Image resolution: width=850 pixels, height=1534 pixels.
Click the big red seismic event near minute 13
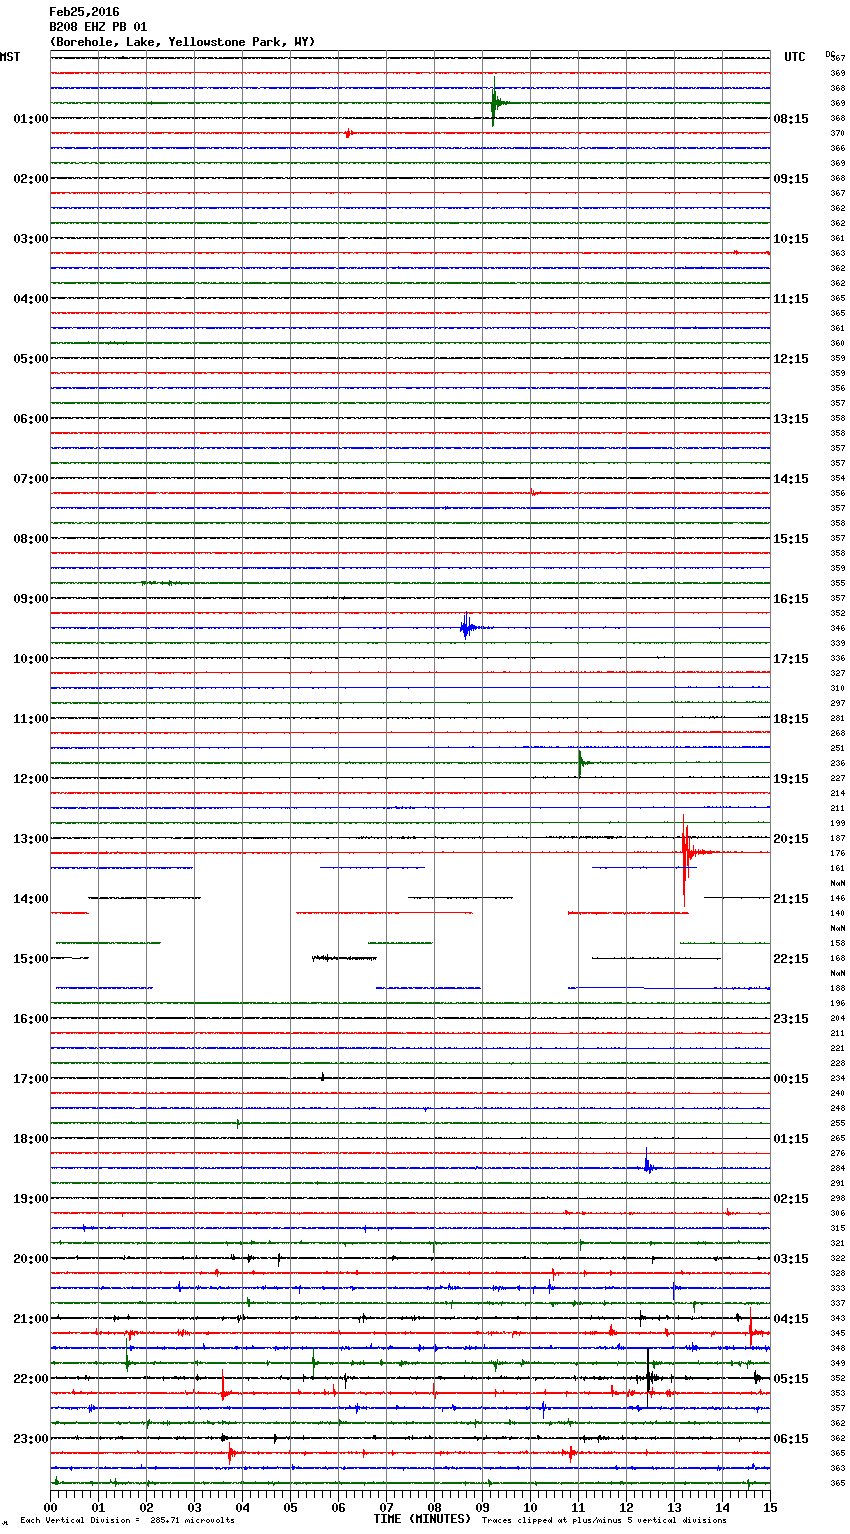(x=686, y=853)
